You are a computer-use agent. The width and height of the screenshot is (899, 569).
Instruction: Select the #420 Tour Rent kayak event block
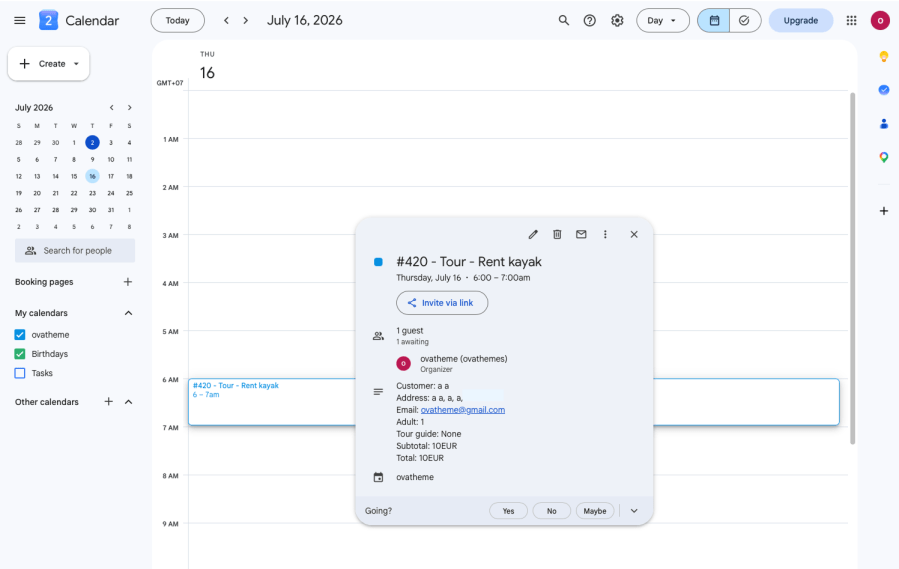[272, 402]
